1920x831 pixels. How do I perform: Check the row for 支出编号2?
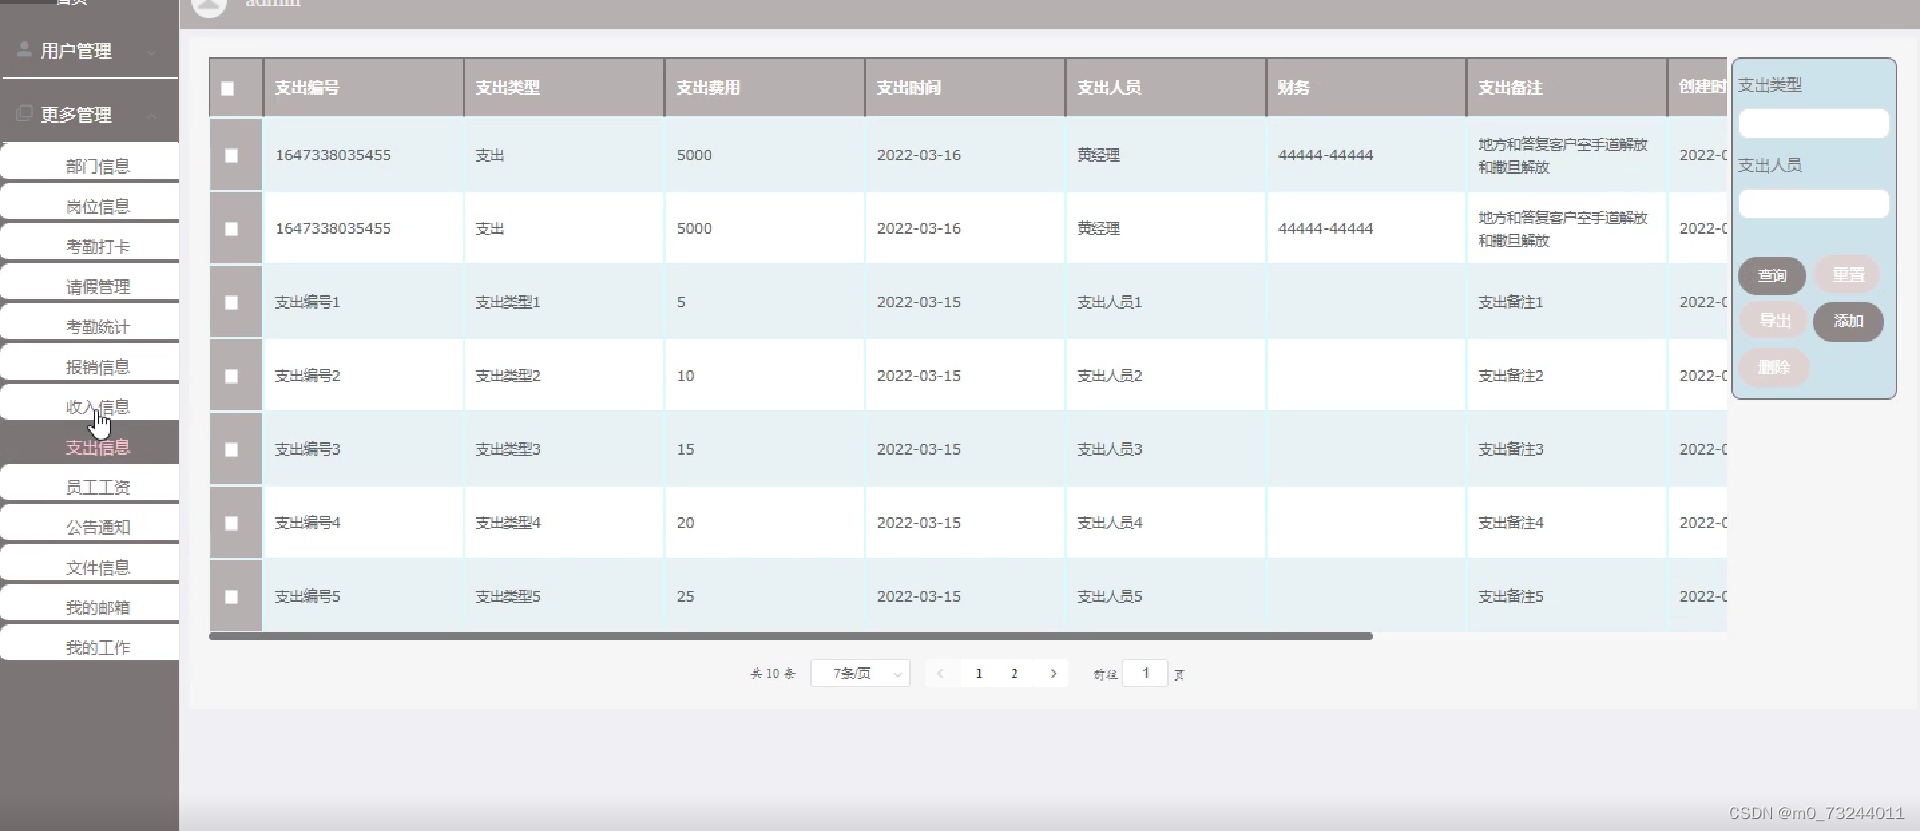click(x=231, y=376)
